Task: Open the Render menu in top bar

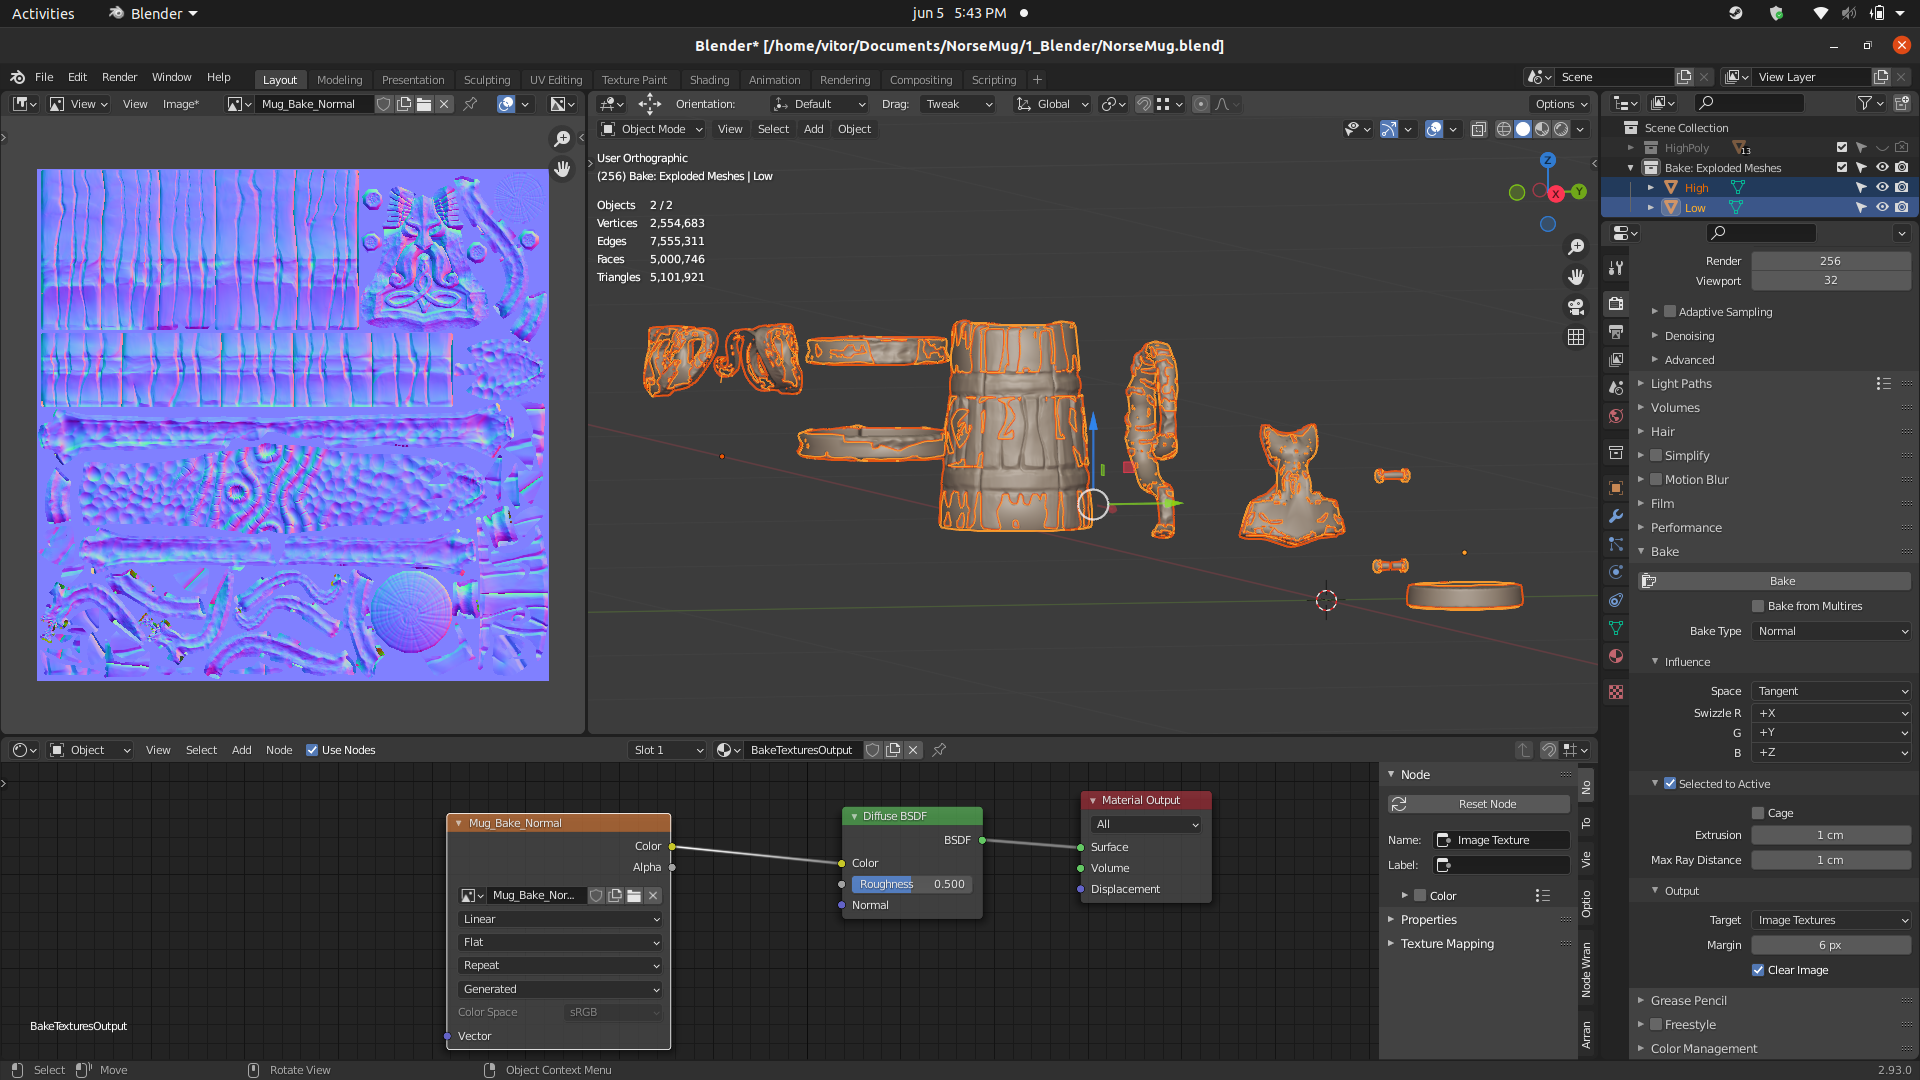Action: 119,77
